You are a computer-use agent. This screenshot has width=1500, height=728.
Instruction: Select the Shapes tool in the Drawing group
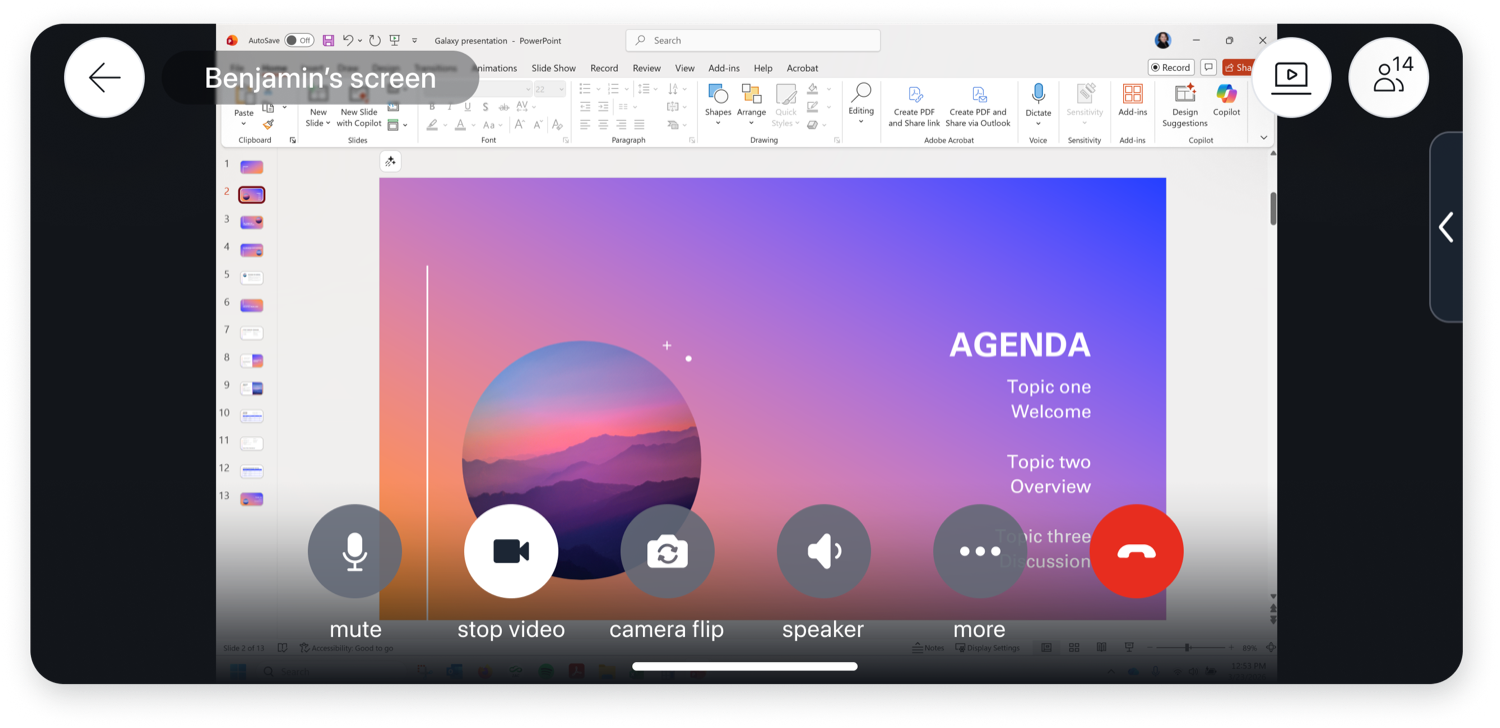[717, 104]
